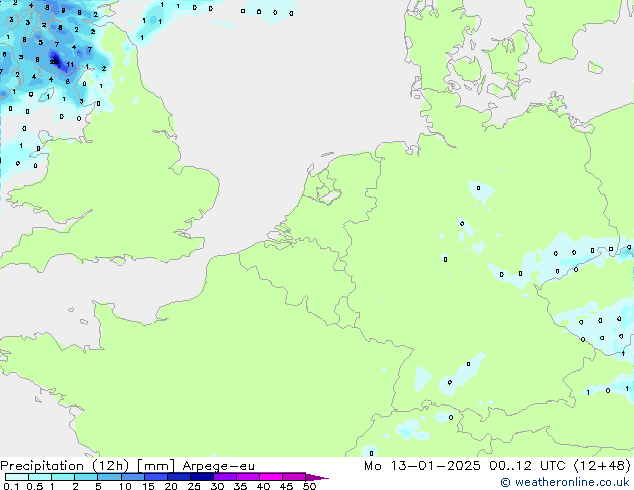
Task: Click the "Arpege-eu" model name text
Action: pyautogui.click(x=218, y=466)
